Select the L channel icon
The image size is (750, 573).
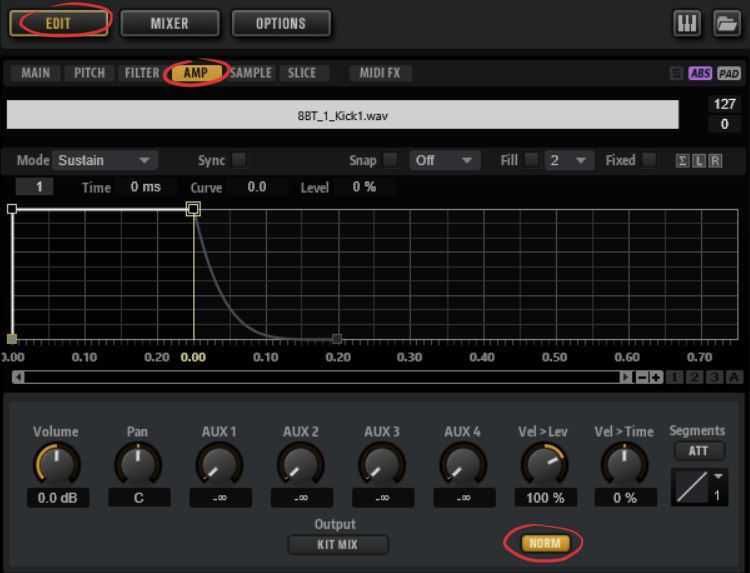tap(699, 161)
